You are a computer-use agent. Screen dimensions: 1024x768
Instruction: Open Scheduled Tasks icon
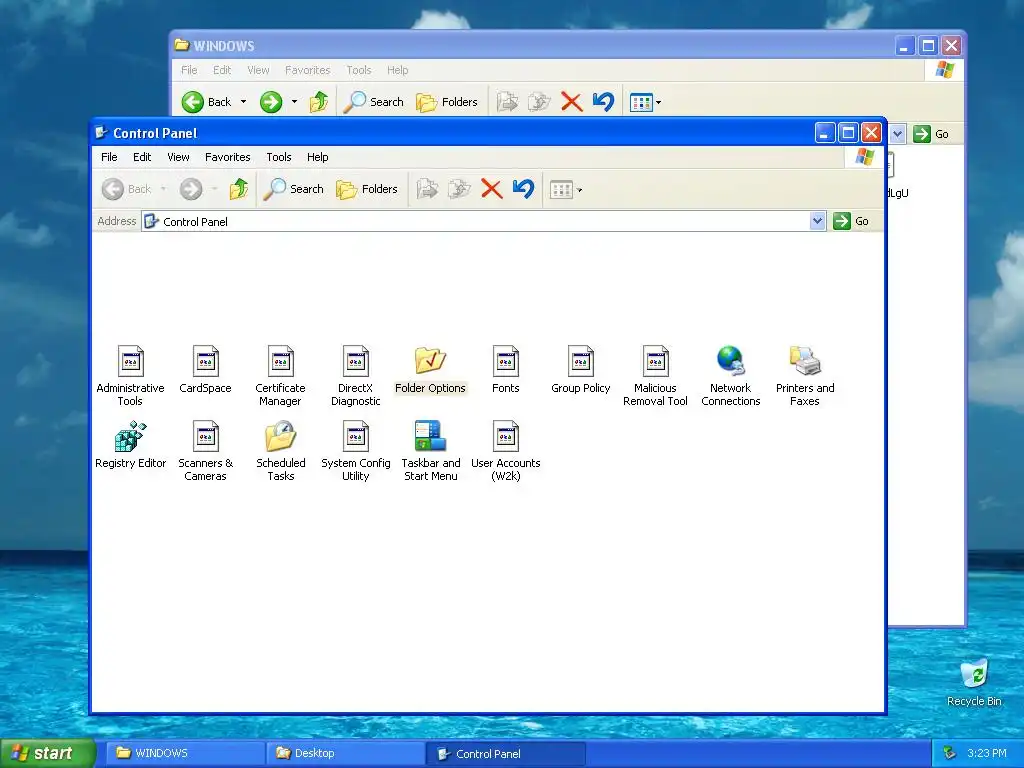280,451
